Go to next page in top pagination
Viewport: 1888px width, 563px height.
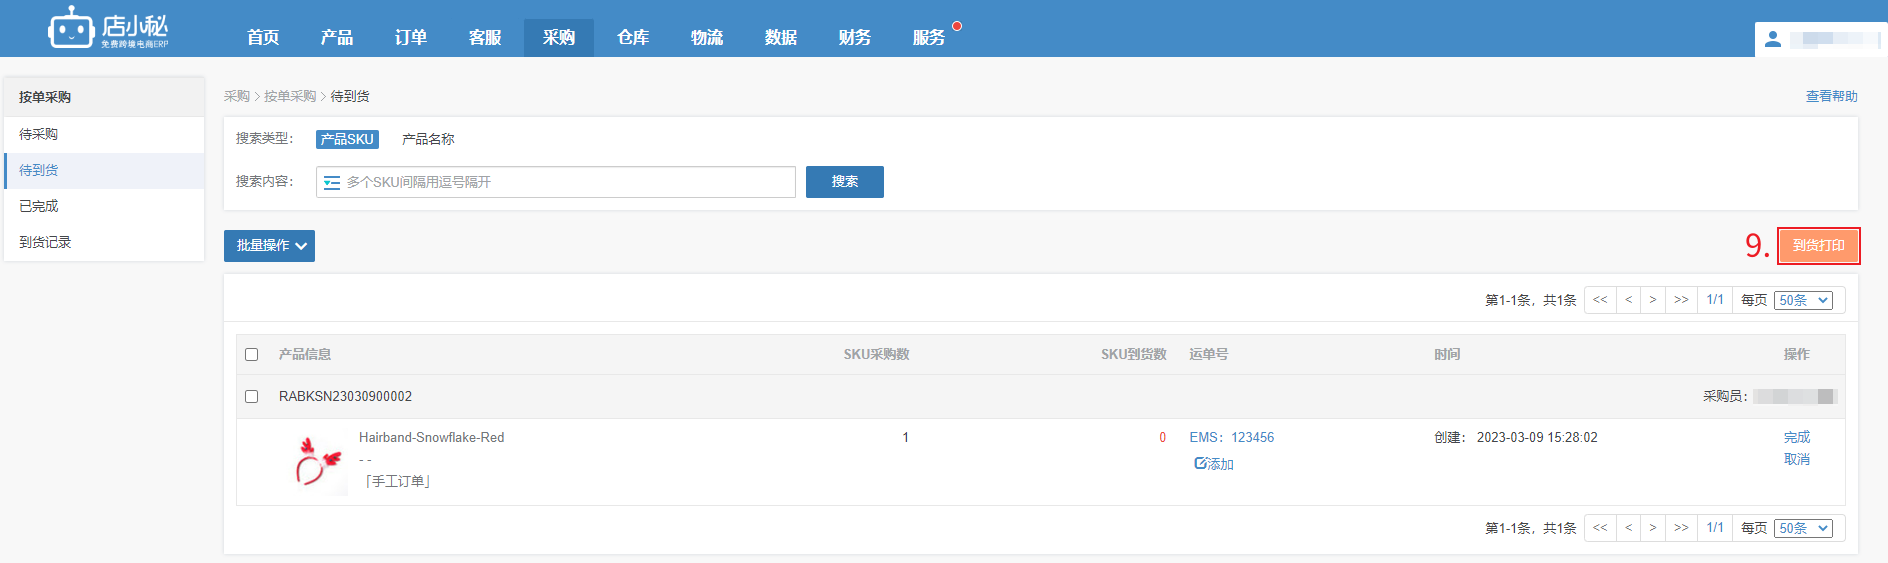[1653, 300]
